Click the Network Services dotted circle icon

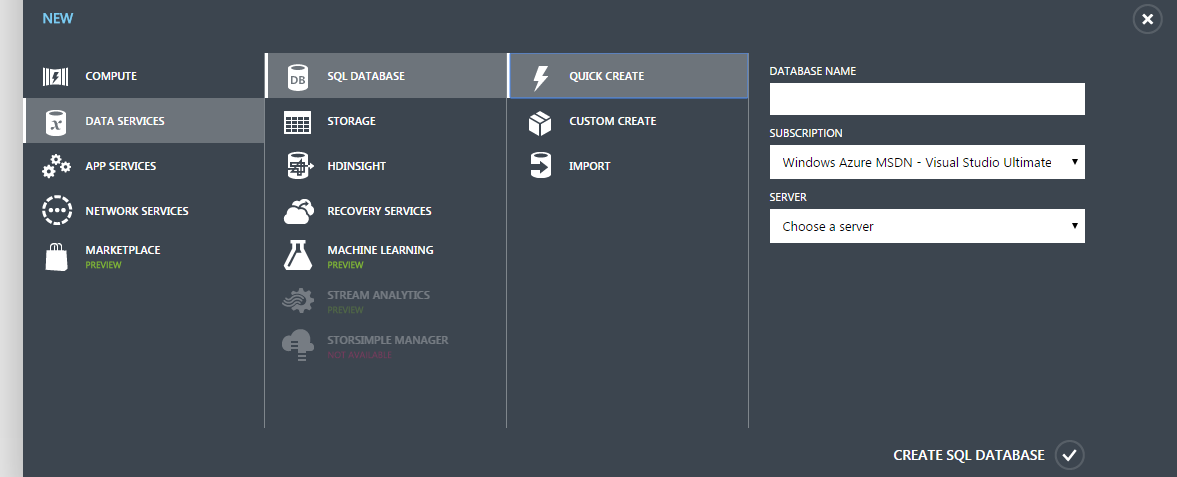[x=57, y=211]
